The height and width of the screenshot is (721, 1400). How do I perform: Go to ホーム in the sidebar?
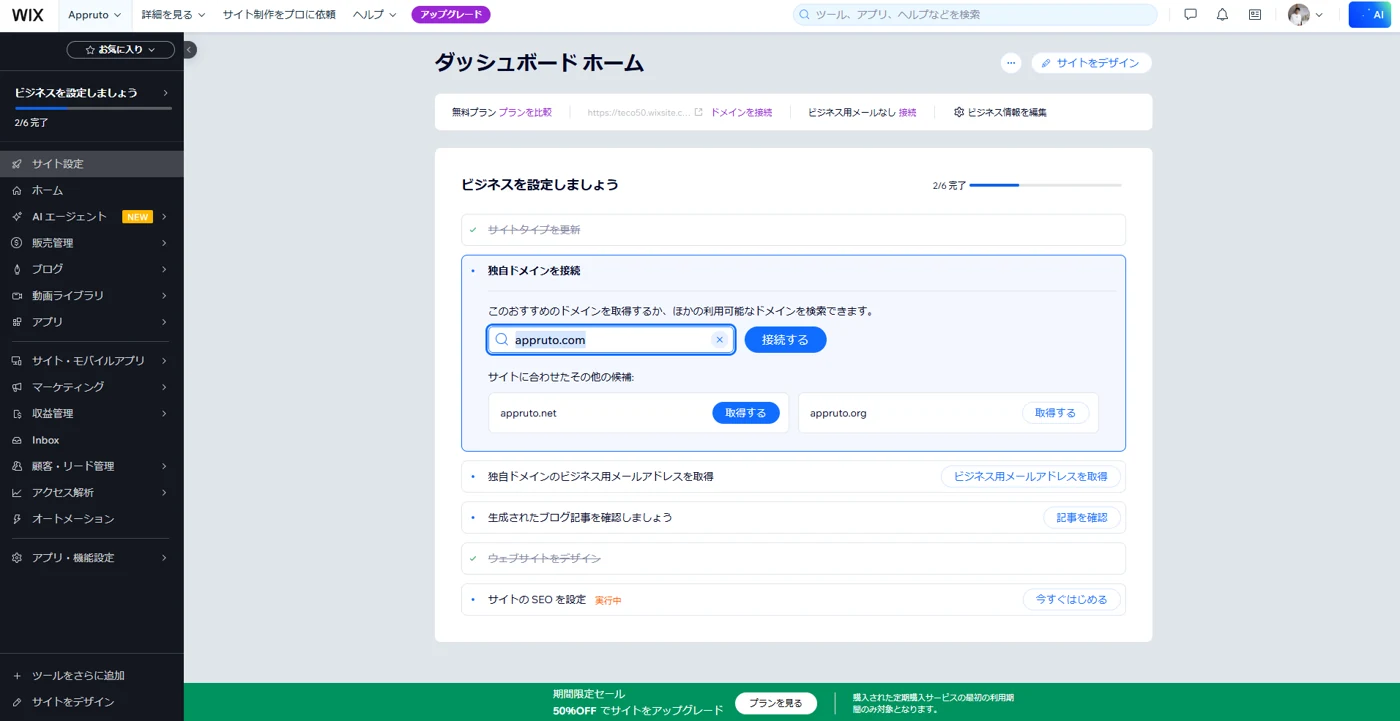tap(92, 190)
